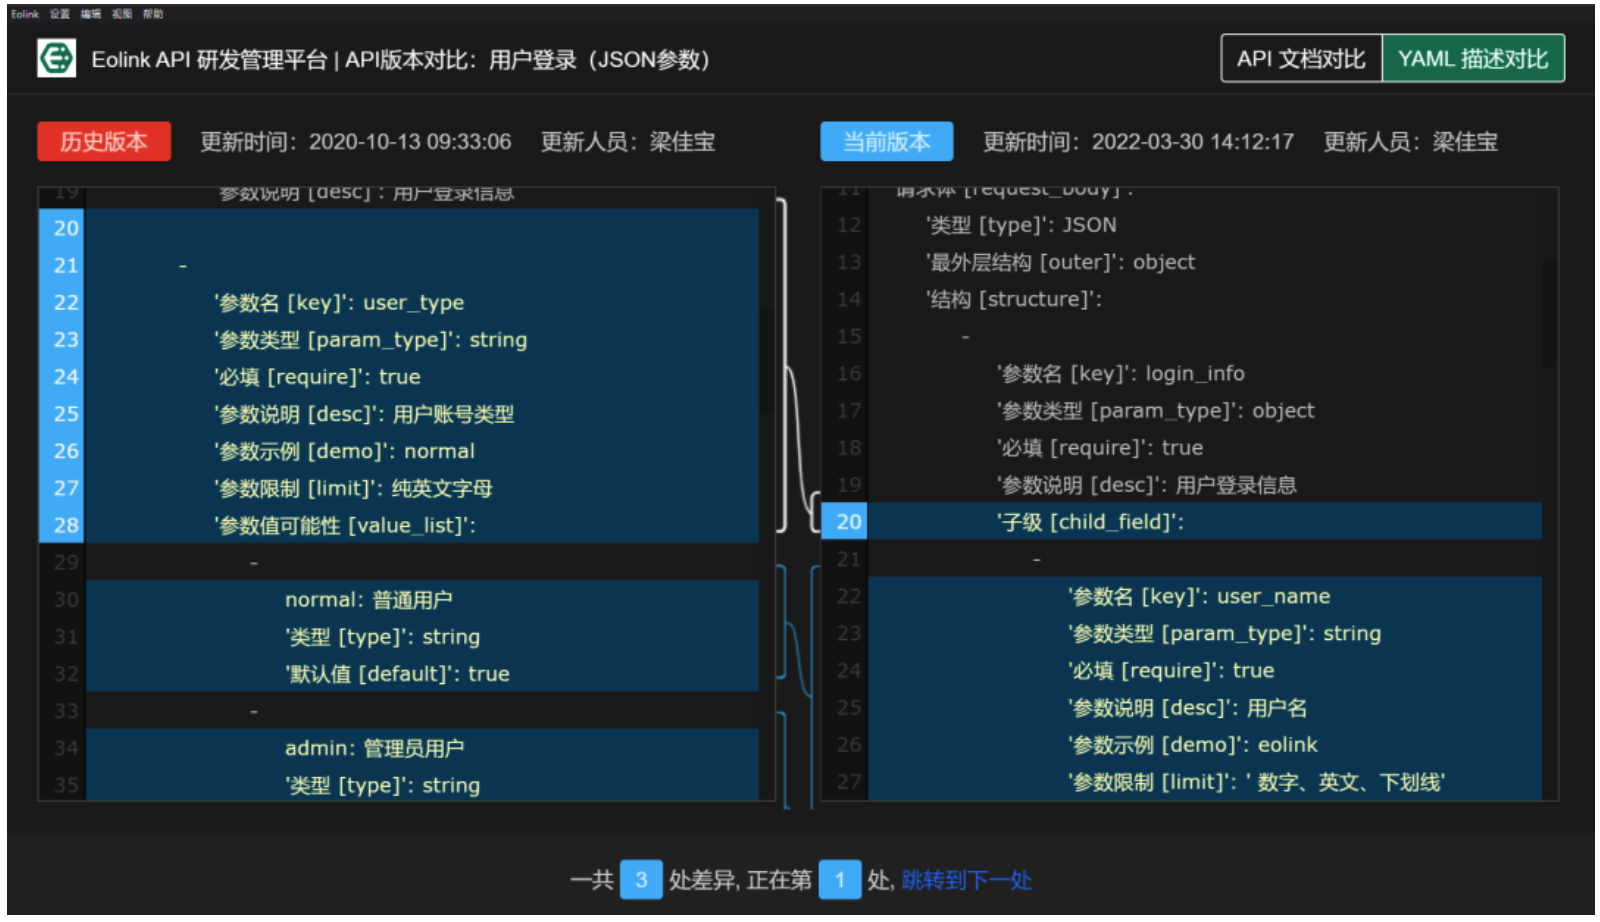Click left pane line number 20
The image size is (1600, 922).
click(x=66, y=228)
